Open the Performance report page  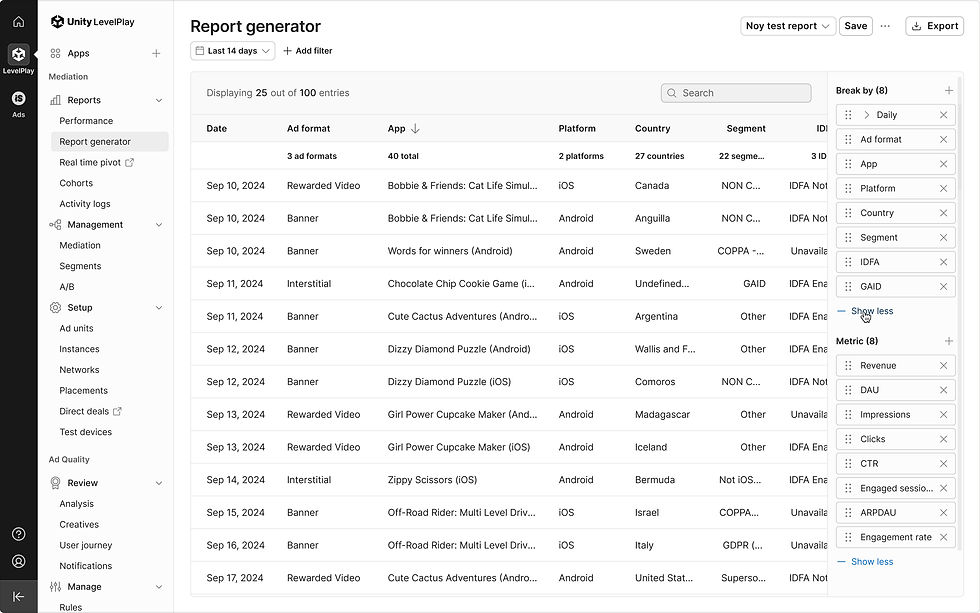tap(86, 121)
